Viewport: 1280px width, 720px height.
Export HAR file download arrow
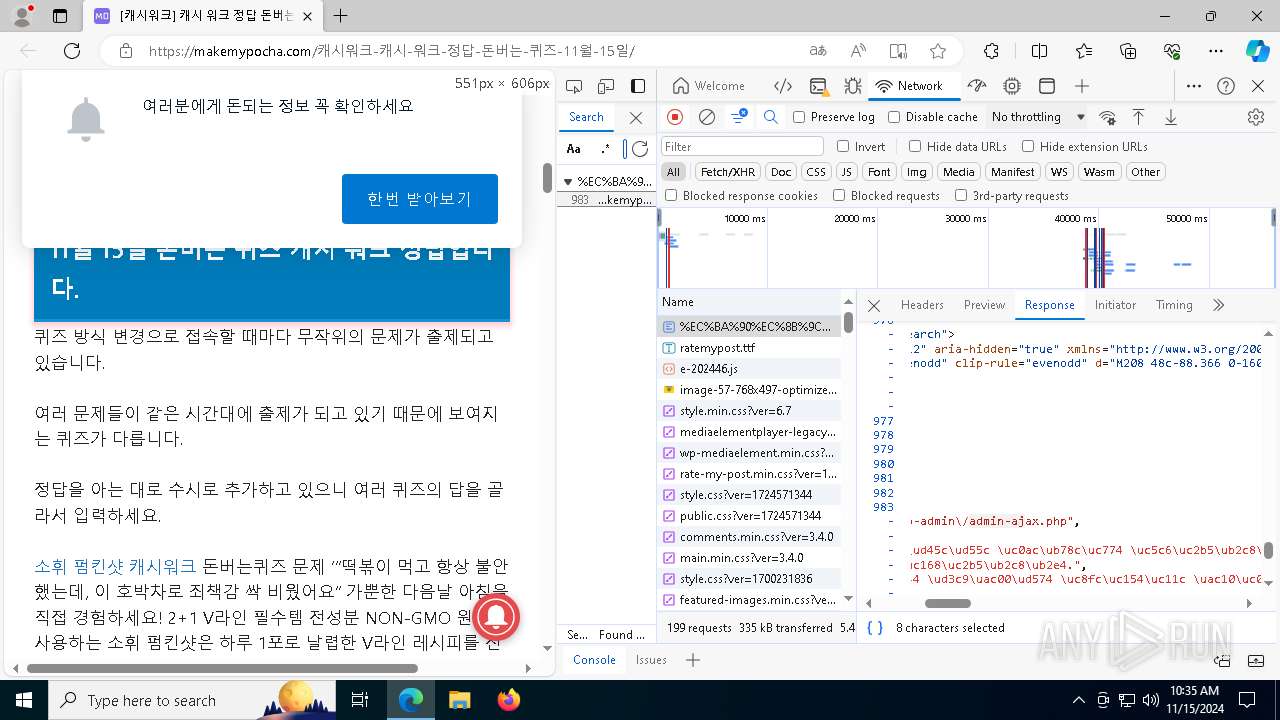pos(1170,117)
